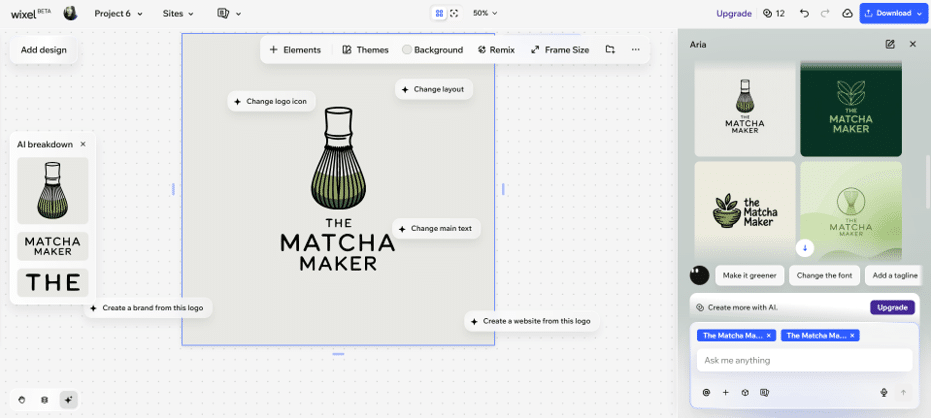Close the Aria panel
The image size is (931, 418).
click(x=913, y=44)
